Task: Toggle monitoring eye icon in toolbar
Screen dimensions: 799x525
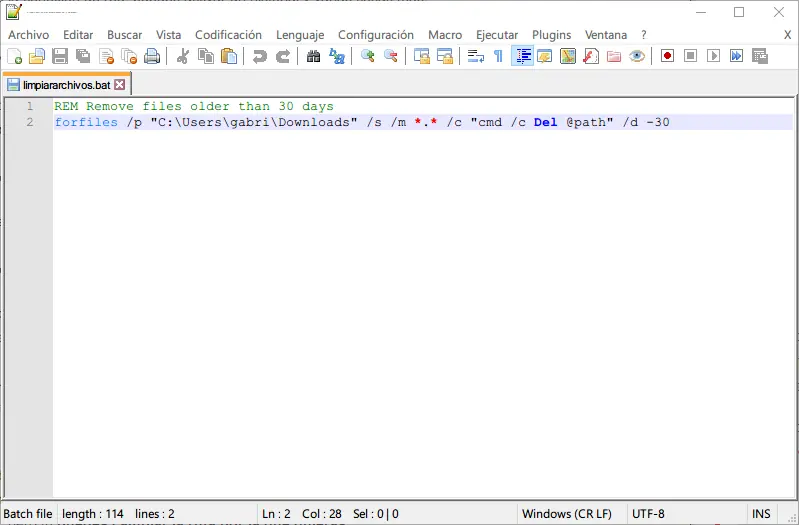Action: pyautogui.click(x=637, y=56)
